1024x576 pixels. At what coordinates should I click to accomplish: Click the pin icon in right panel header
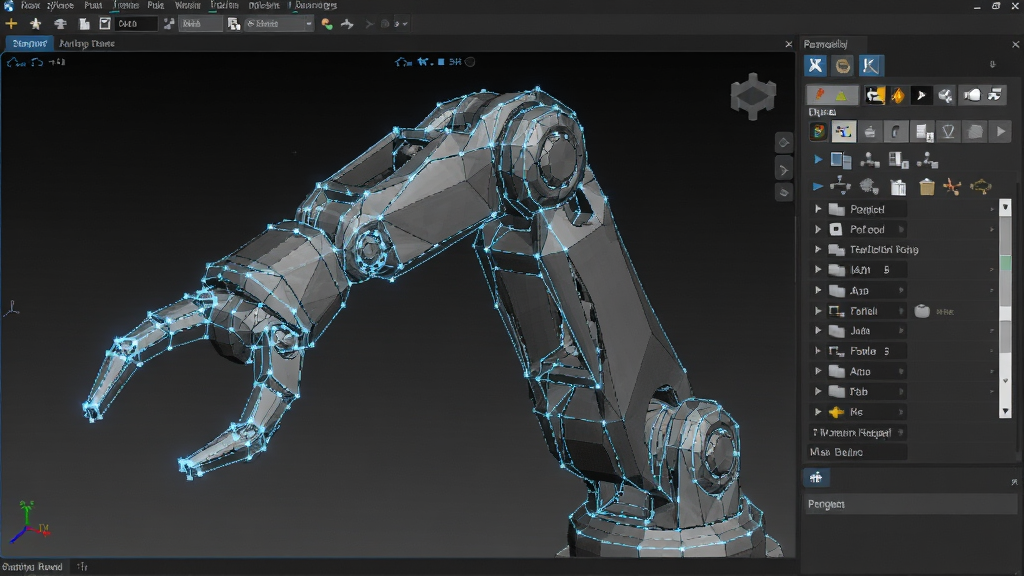click(x=993, y=65)
